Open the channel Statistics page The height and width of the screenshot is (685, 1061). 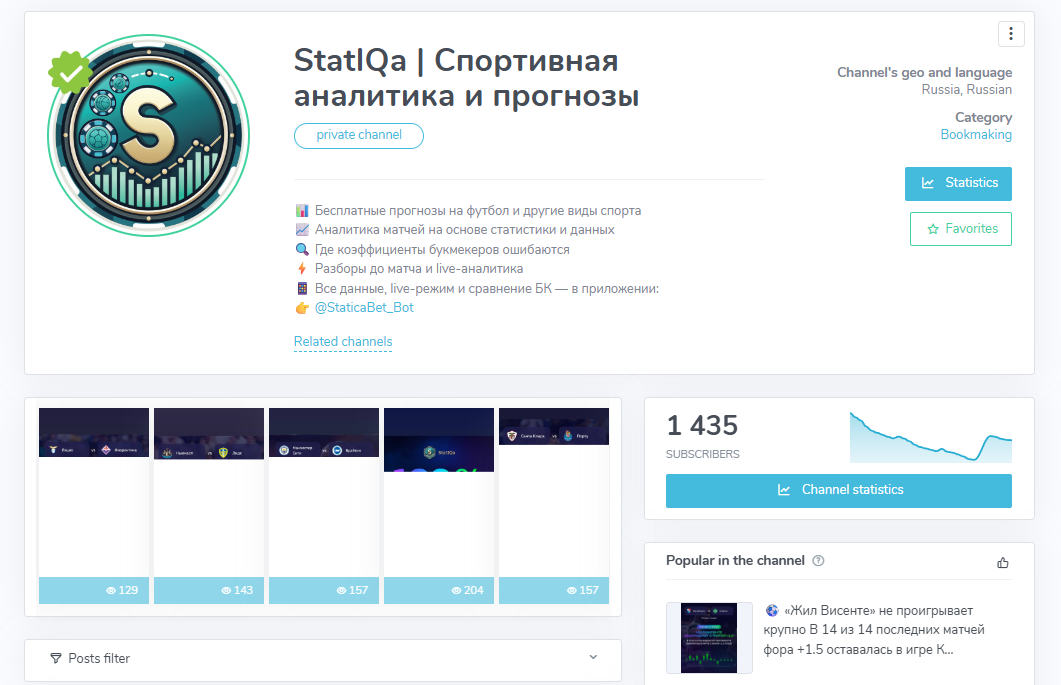(958, 183)
